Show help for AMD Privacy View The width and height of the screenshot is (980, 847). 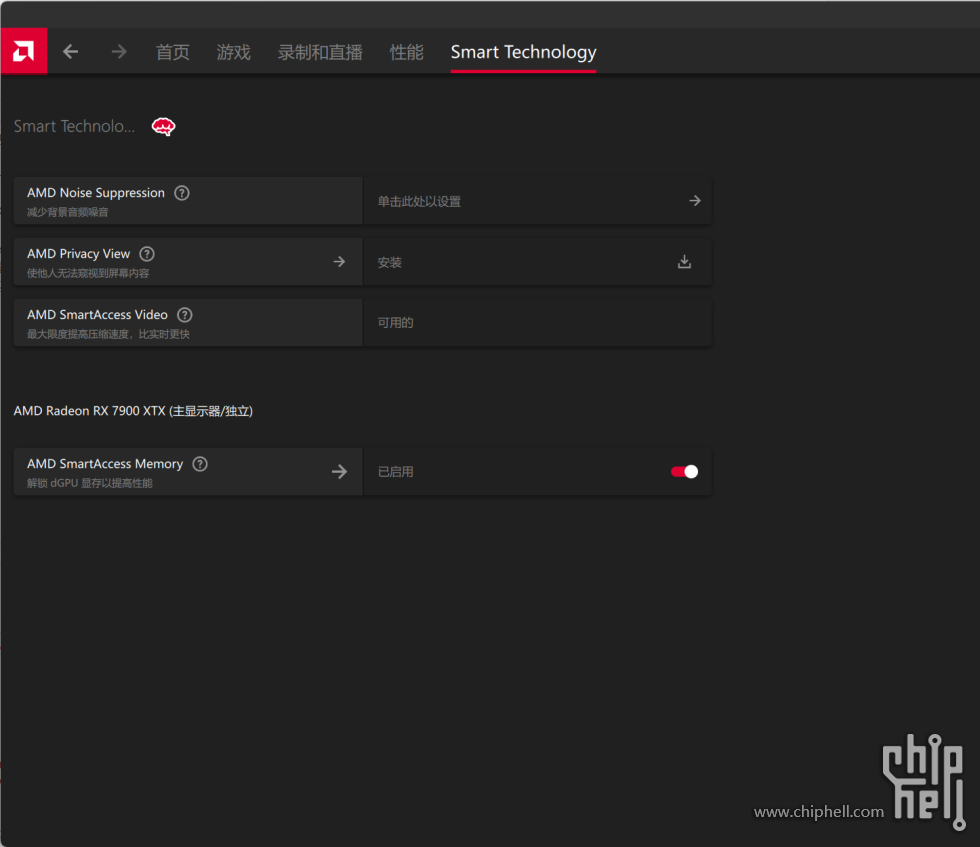coord(147,254)
